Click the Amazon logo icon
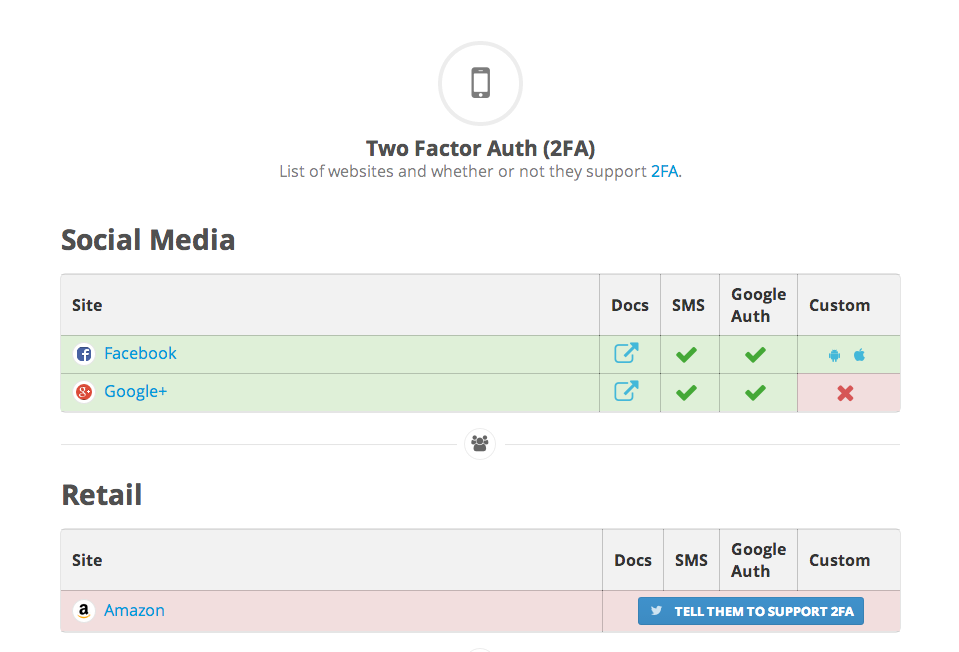Image resolution: width=959 pixels, height=652 pixels. [84, 610]
